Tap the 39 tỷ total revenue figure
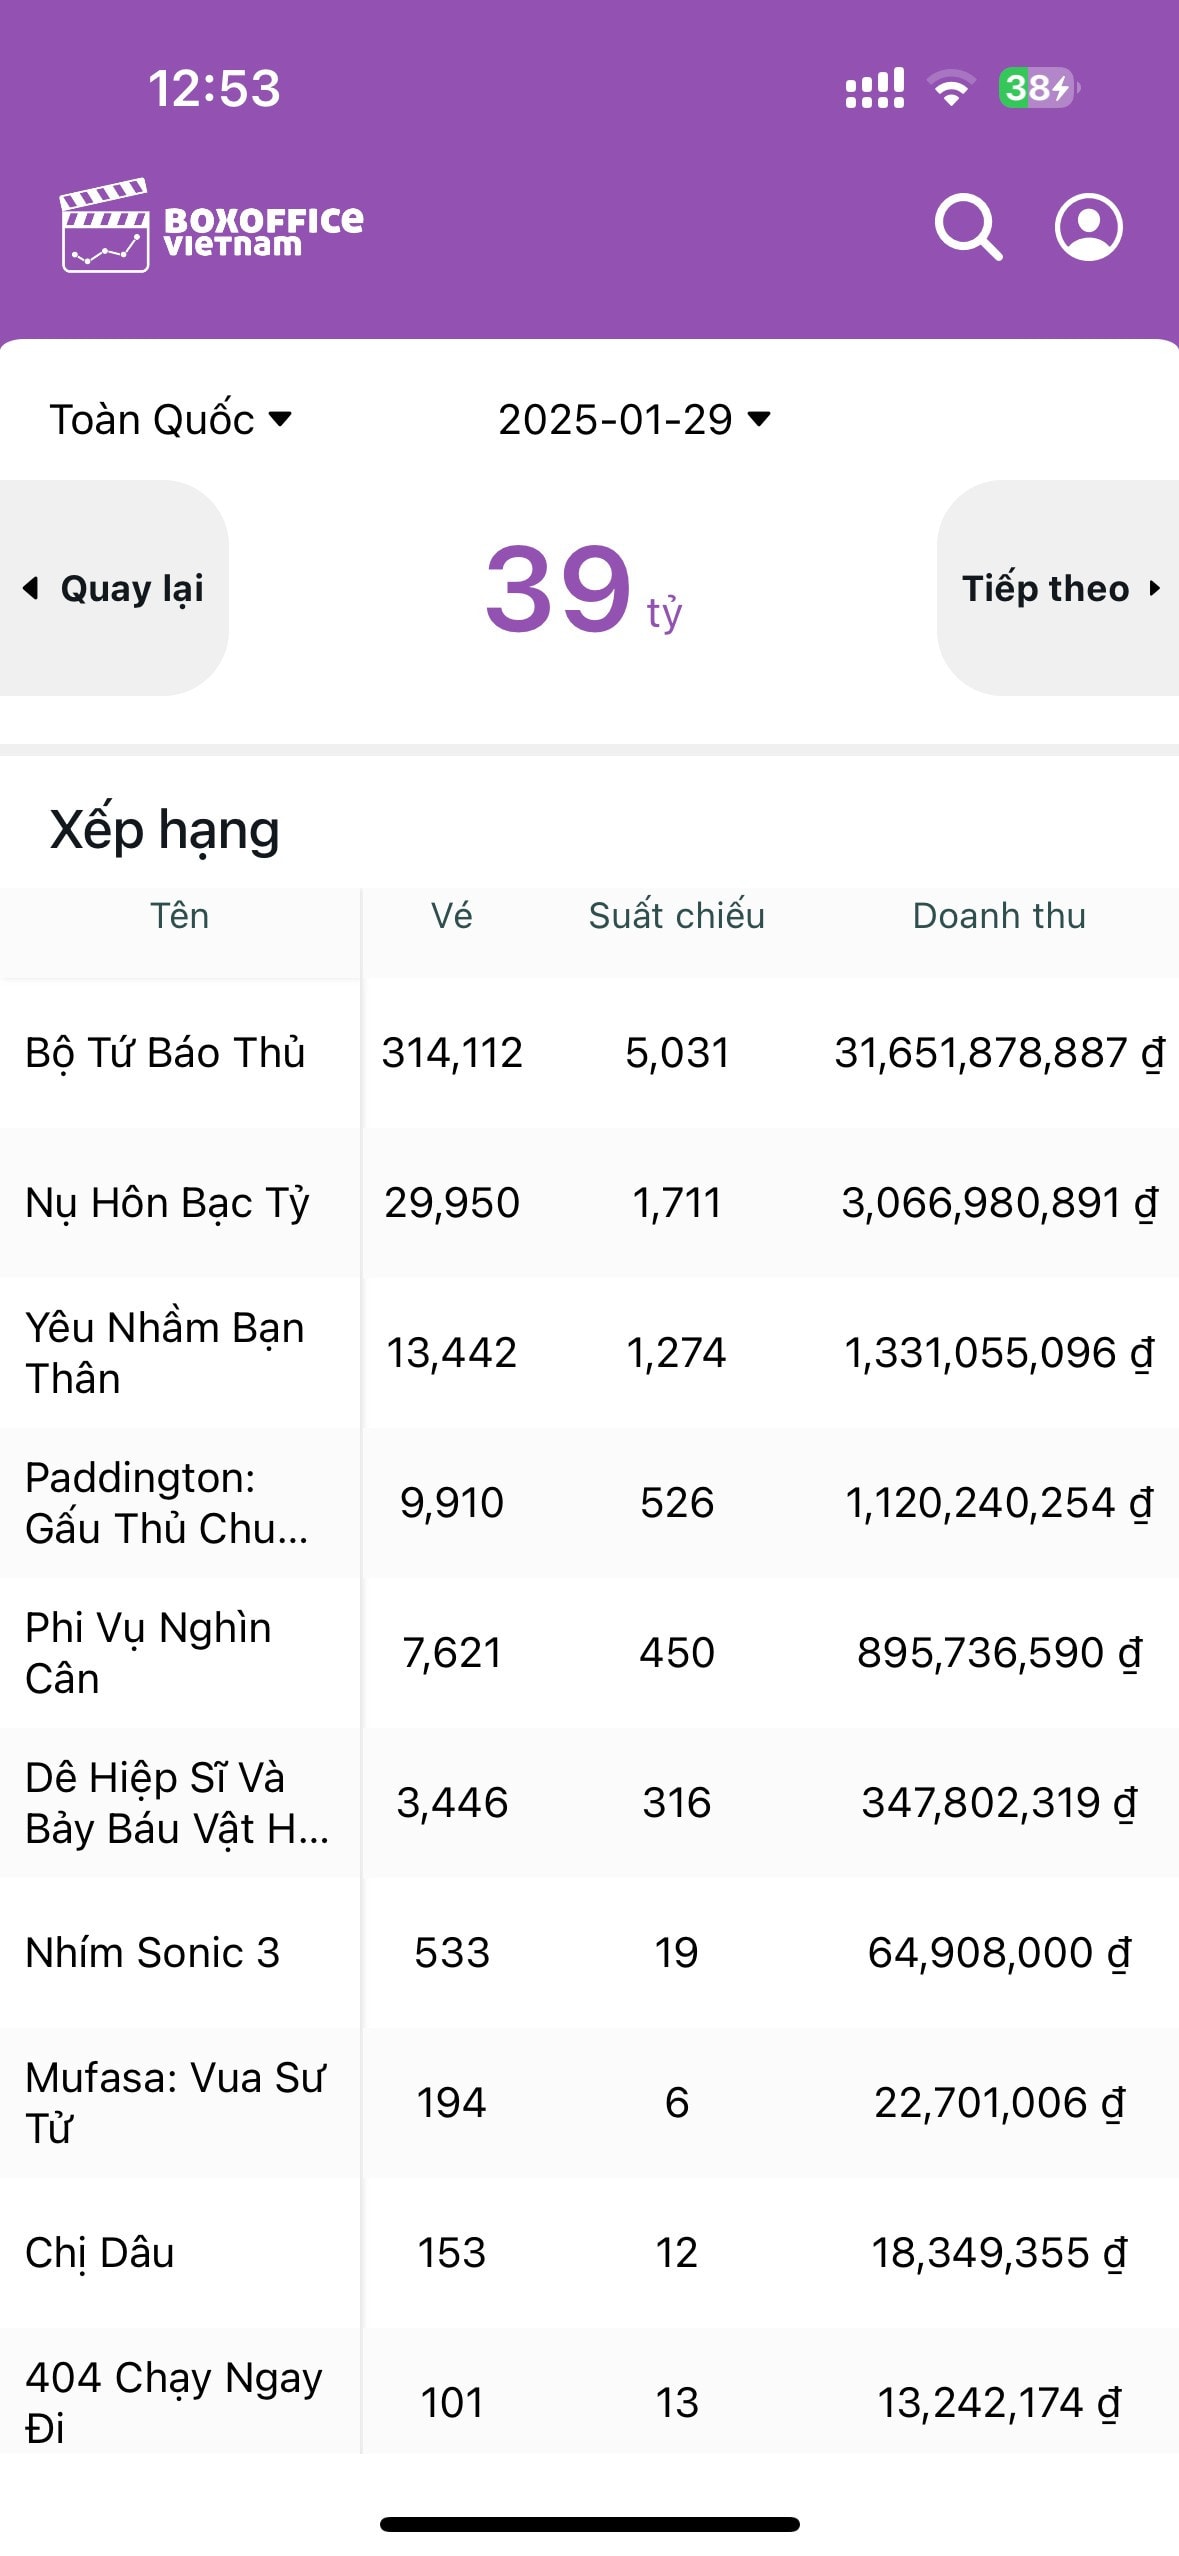This screenshot has width=1179, height=2556. [x=584, y=589]
